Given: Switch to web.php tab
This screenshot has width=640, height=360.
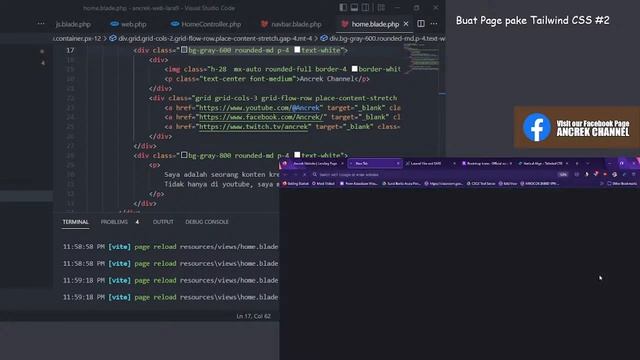Looking at the screenshot, I should point(129,24).
